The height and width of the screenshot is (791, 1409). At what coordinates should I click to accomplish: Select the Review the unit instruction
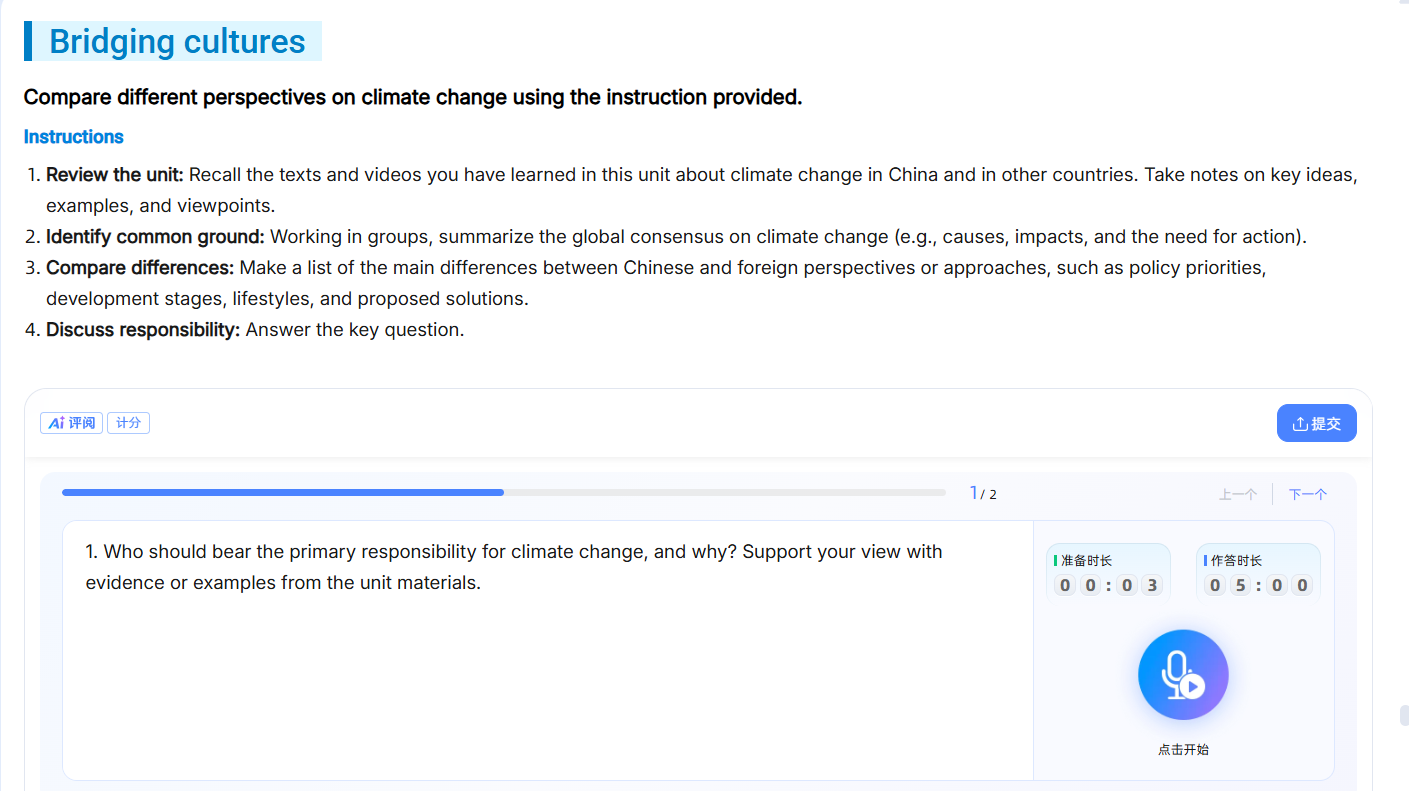coord(701,190)
